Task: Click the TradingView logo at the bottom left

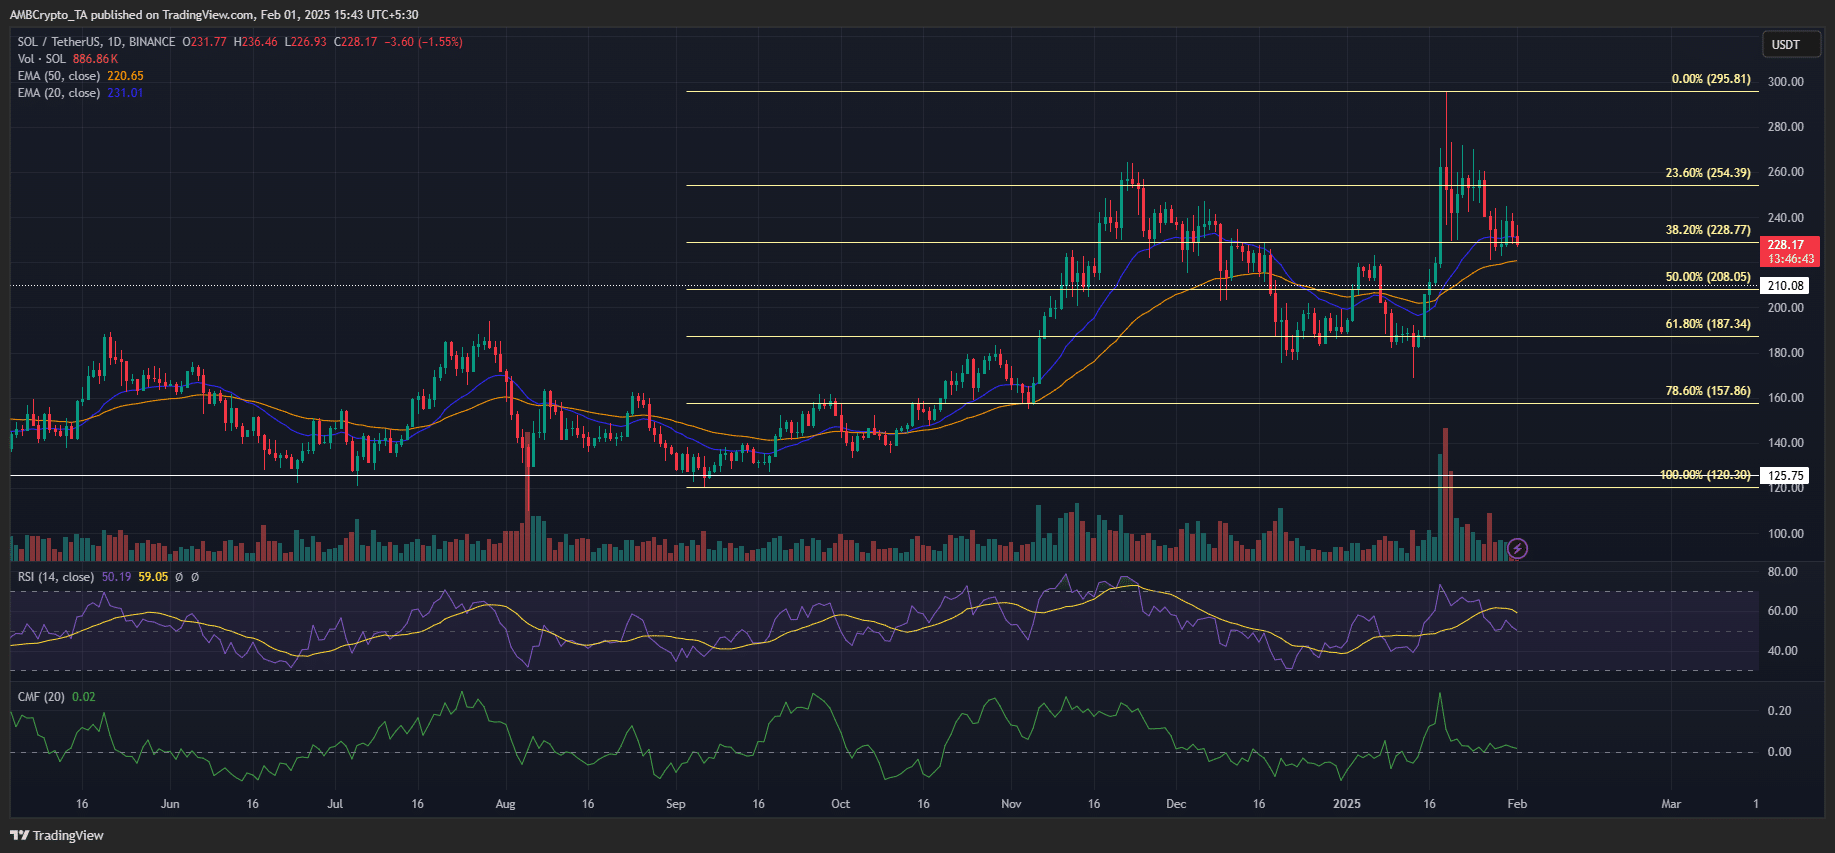Action: (x=57, y=835)
